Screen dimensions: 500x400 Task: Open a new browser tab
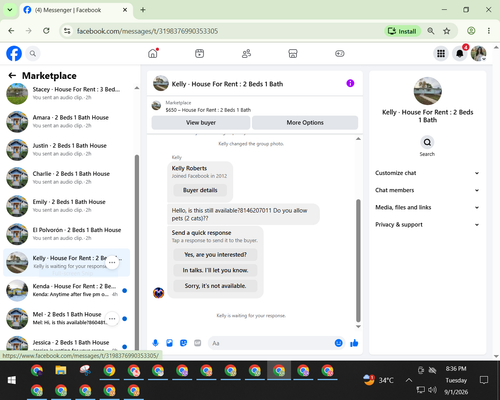pyautogui.click(x=143, y=10)
